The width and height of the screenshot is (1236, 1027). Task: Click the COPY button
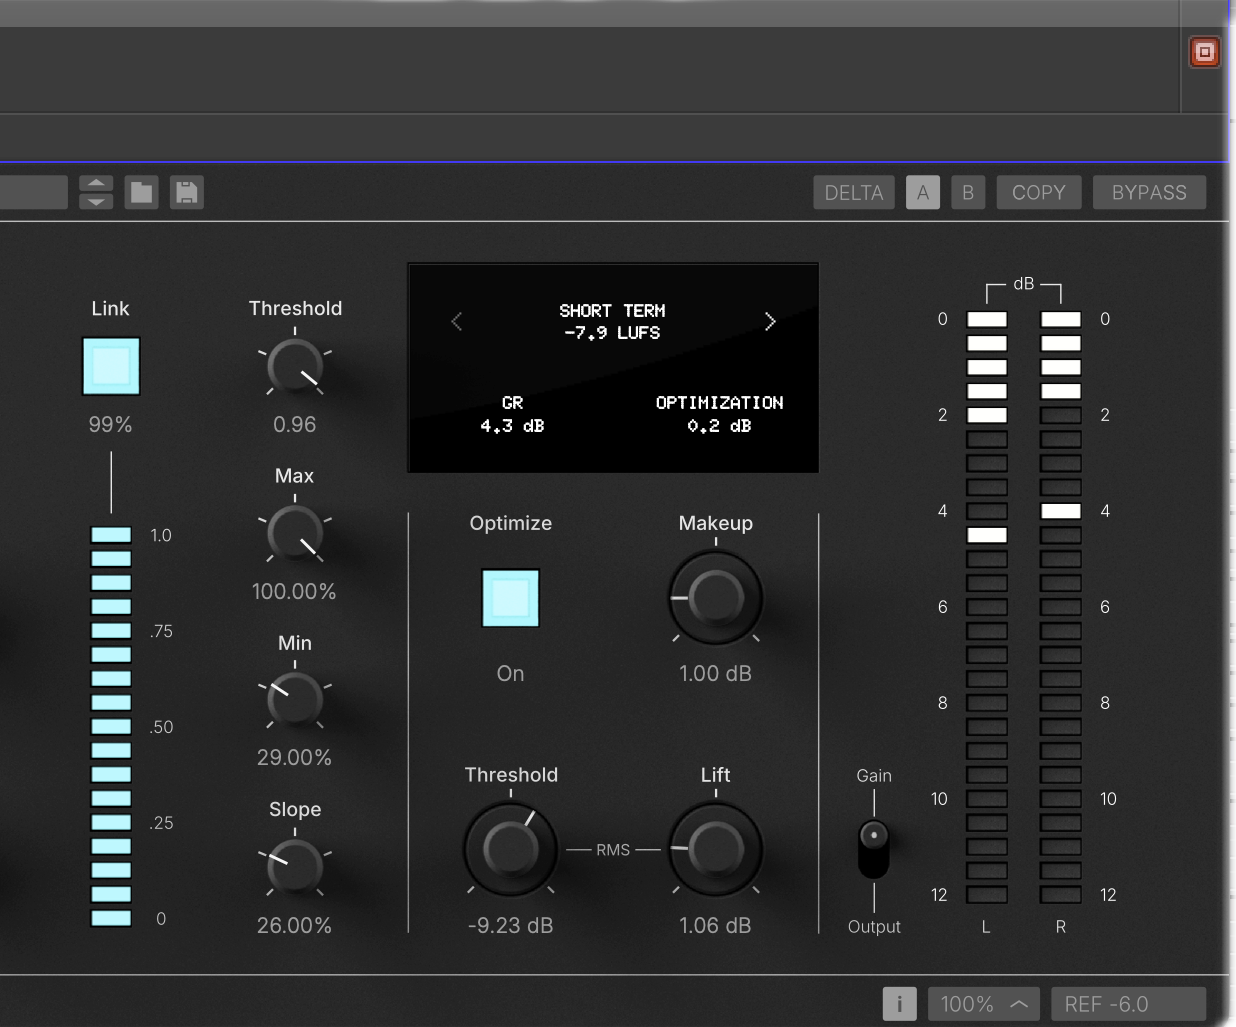pos(1039,192)
